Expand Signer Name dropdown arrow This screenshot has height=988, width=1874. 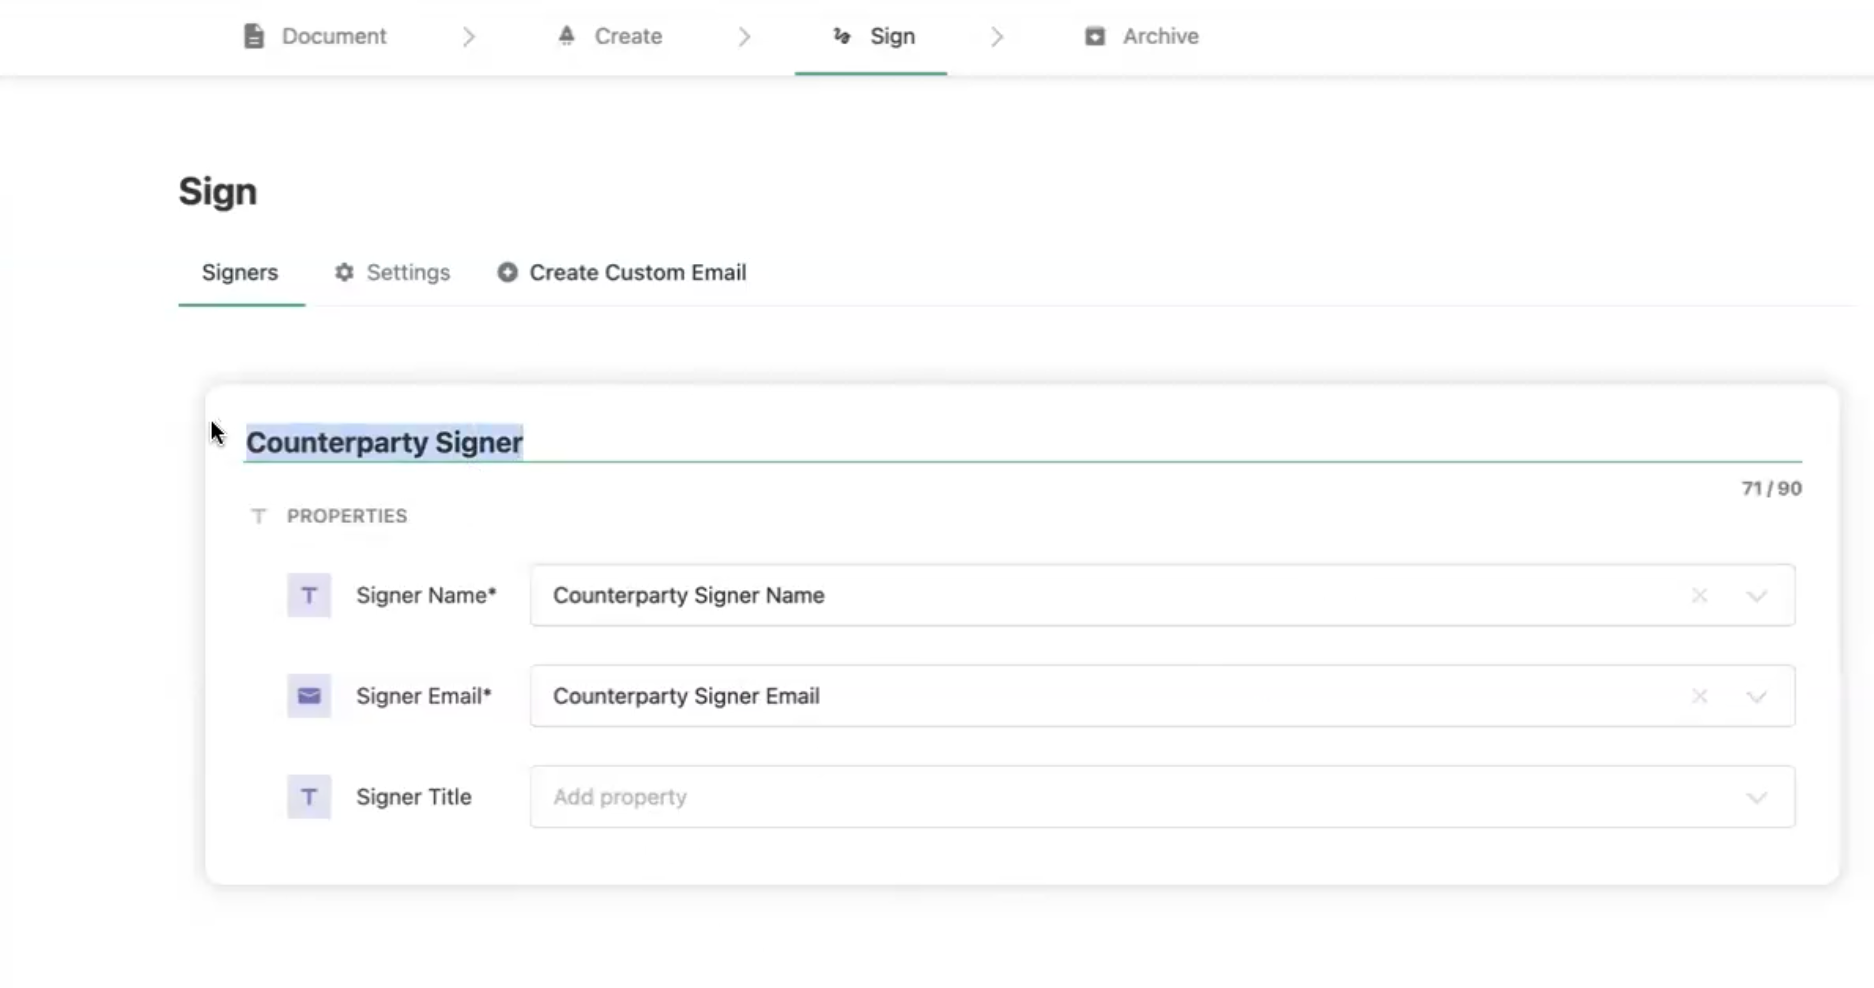(1757, 596)
